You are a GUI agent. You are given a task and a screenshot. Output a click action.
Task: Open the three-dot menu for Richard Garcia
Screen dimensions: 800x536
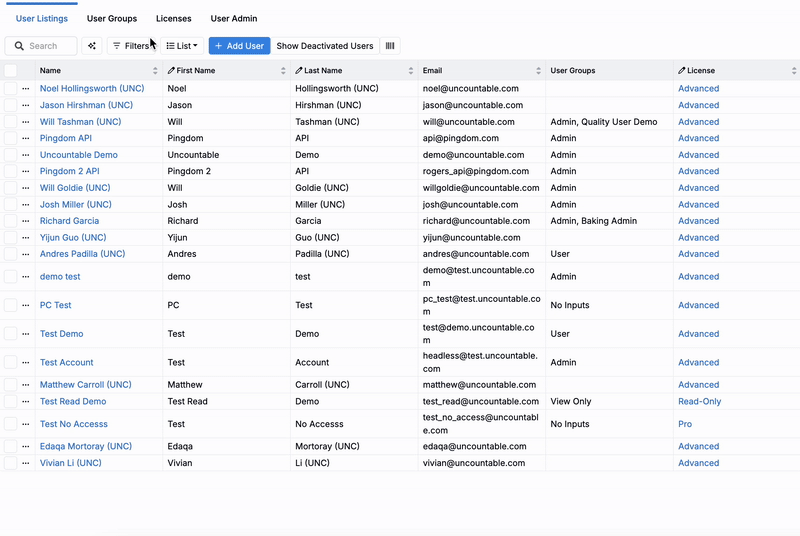click(x=26, y=221)
